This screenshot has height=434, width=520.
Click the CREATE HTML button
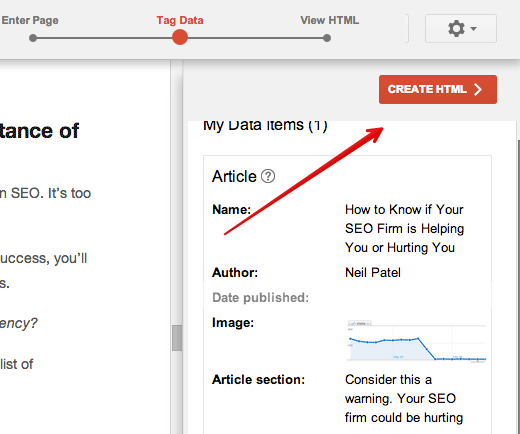438,90
